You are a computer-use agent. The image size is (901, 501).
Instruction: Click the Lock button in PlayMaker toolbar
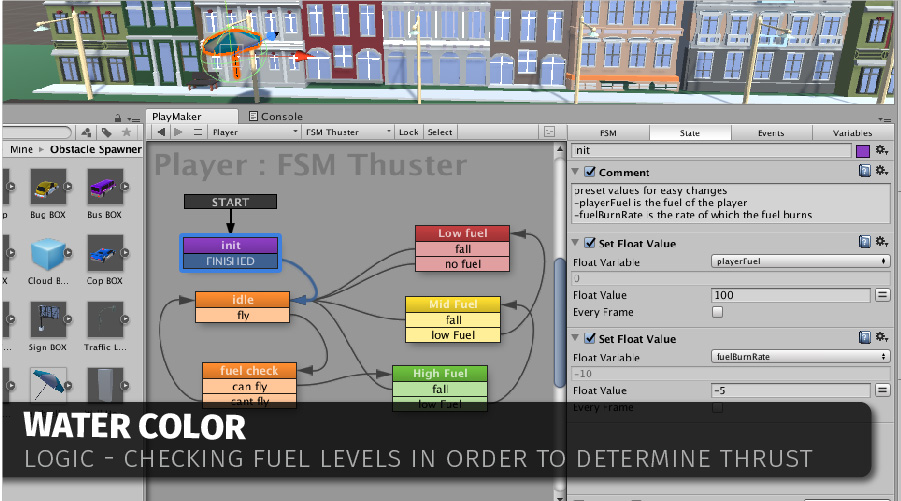tap(409, 132)
